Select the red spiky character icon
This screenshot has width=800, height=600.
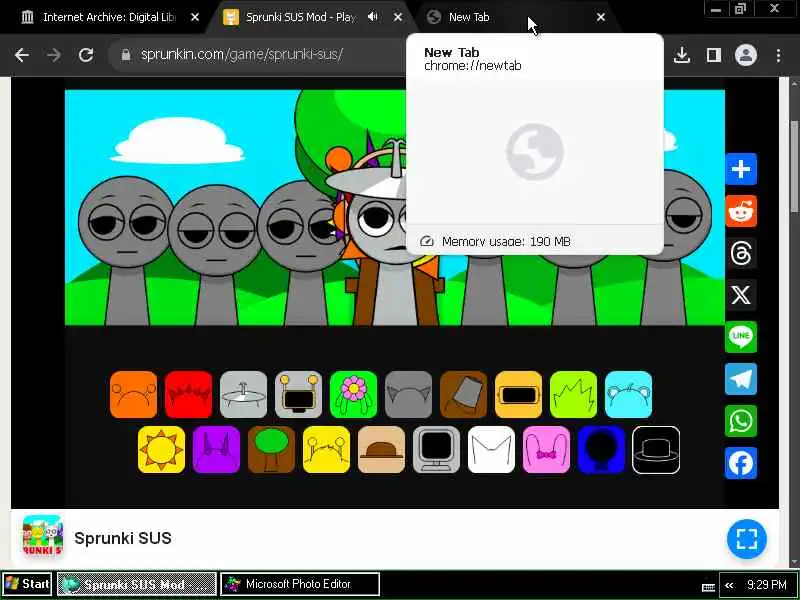click(x=188, y=394)
